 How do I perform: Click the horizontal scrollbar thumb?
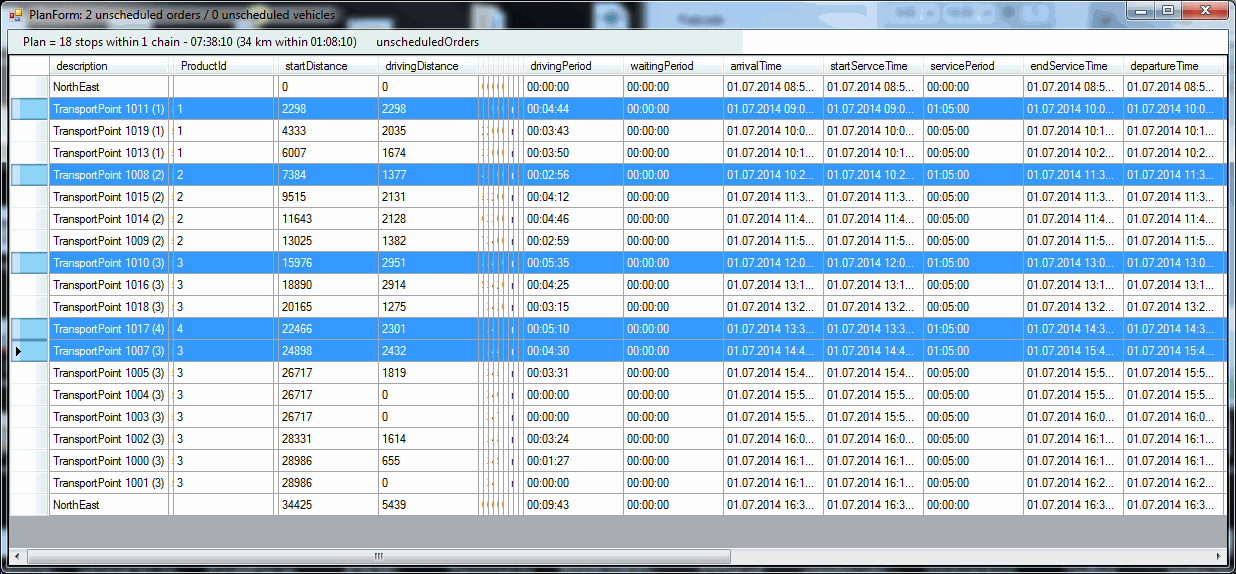(x=378, y=556)
